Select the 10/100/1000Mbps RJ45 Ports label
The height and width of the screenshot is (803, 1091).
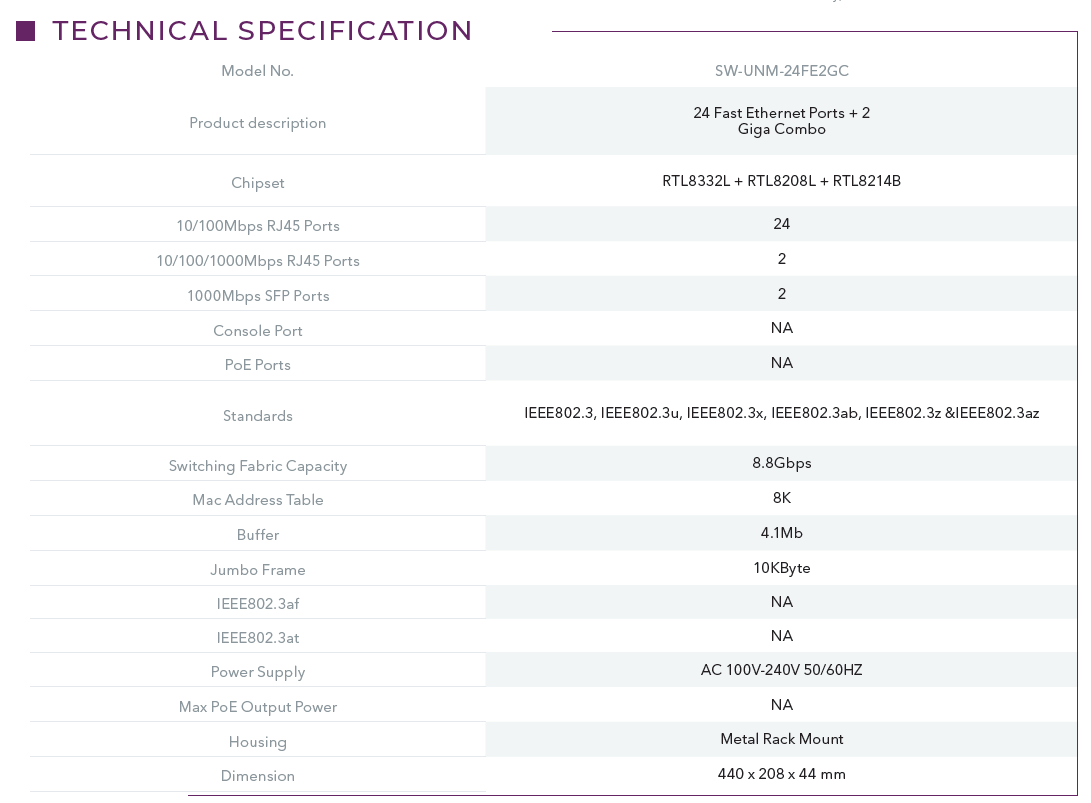pos(257,261)
